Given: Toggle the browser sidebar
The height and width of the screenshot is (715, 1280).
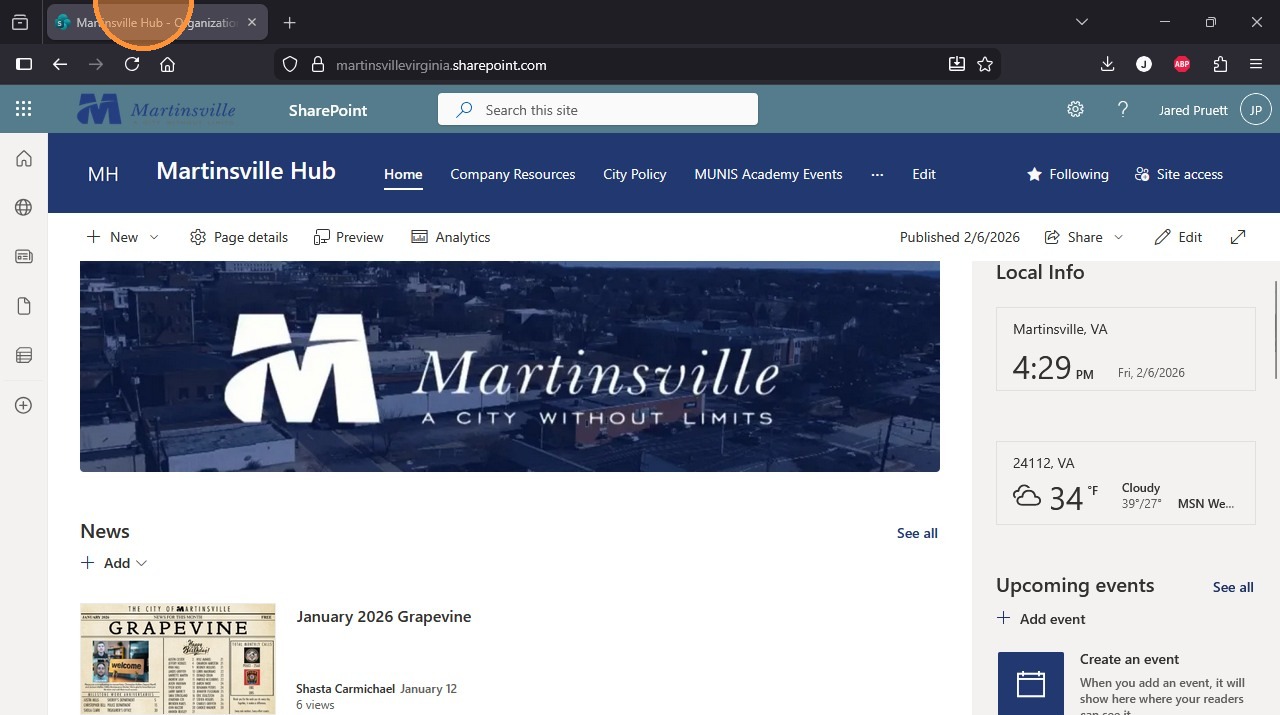Looking at the screenshot, I should pyautogui.click(x=24, y=64).
